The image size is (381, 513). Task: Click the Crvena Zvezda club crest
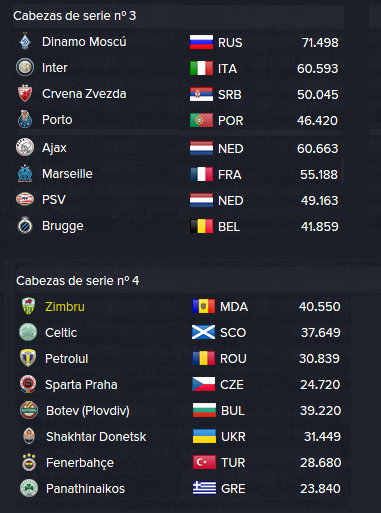pyautogui.click(x=25, y=93)
